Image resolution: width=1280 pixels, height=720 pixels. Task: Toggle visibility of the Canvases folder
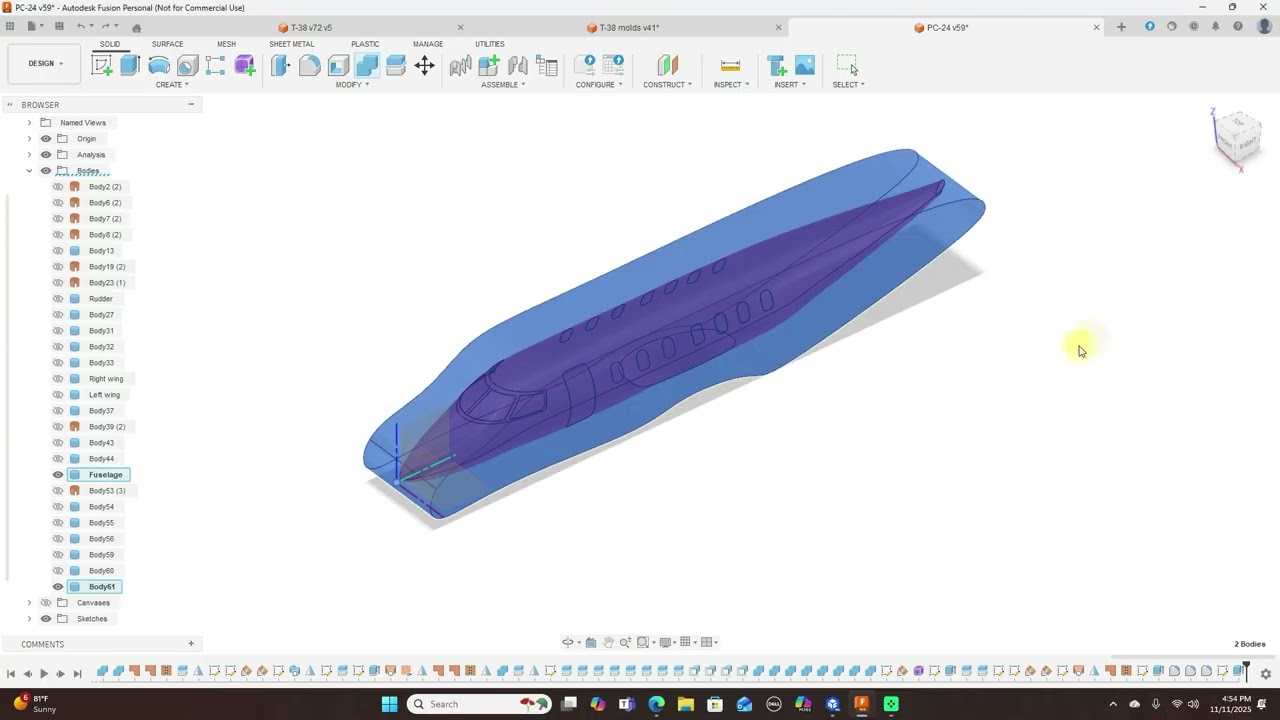click(x=46, y=603)
